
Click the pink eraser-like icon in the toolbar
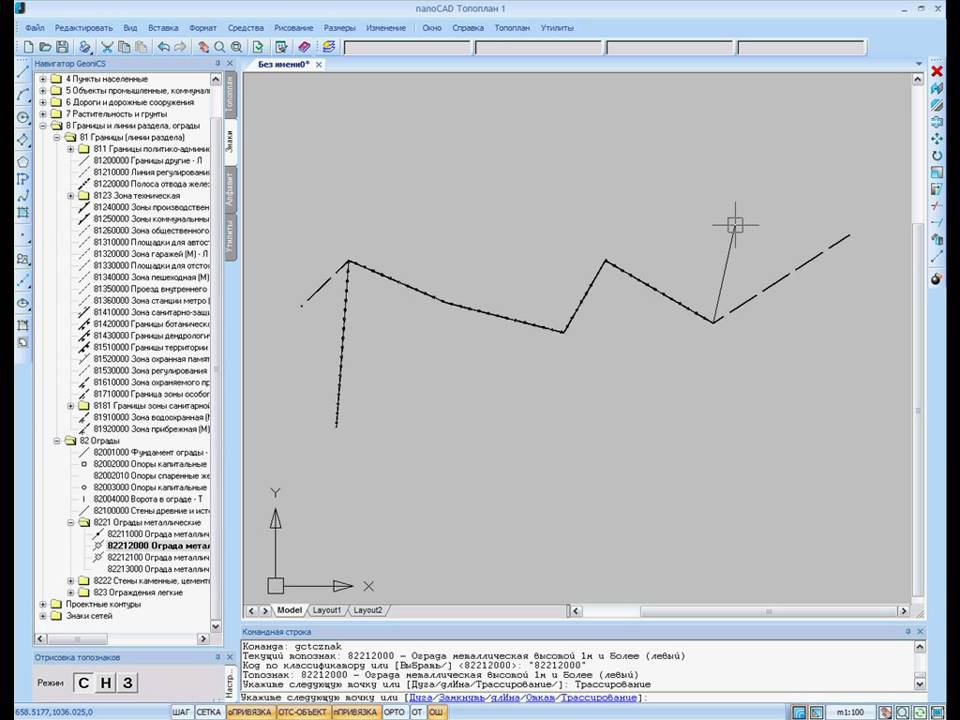click(304, 47)
